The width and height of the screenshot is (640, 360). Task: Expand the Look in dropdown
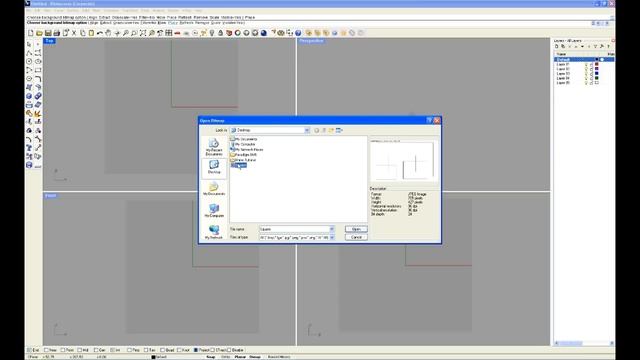(x=307, y=130)
